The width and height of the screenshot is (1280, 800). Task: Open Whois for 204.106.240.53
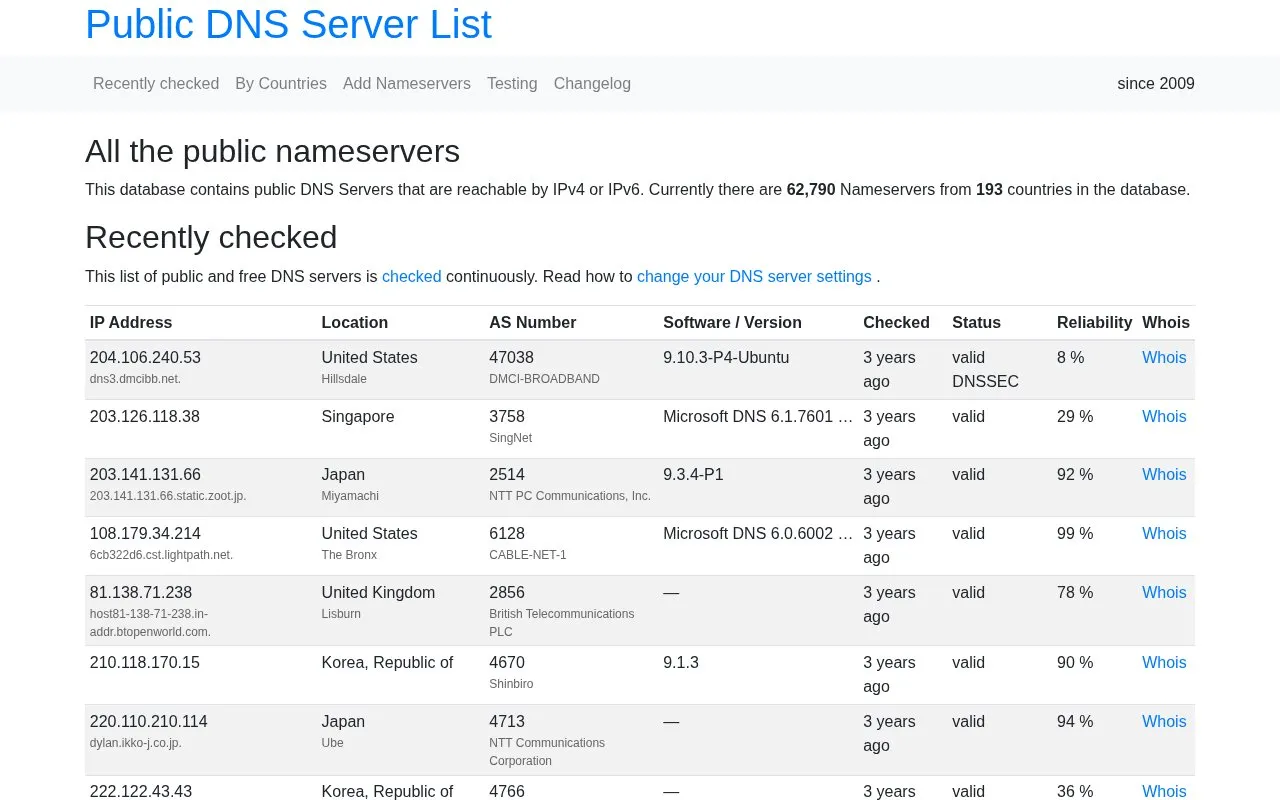click(x=1164, y=358)
